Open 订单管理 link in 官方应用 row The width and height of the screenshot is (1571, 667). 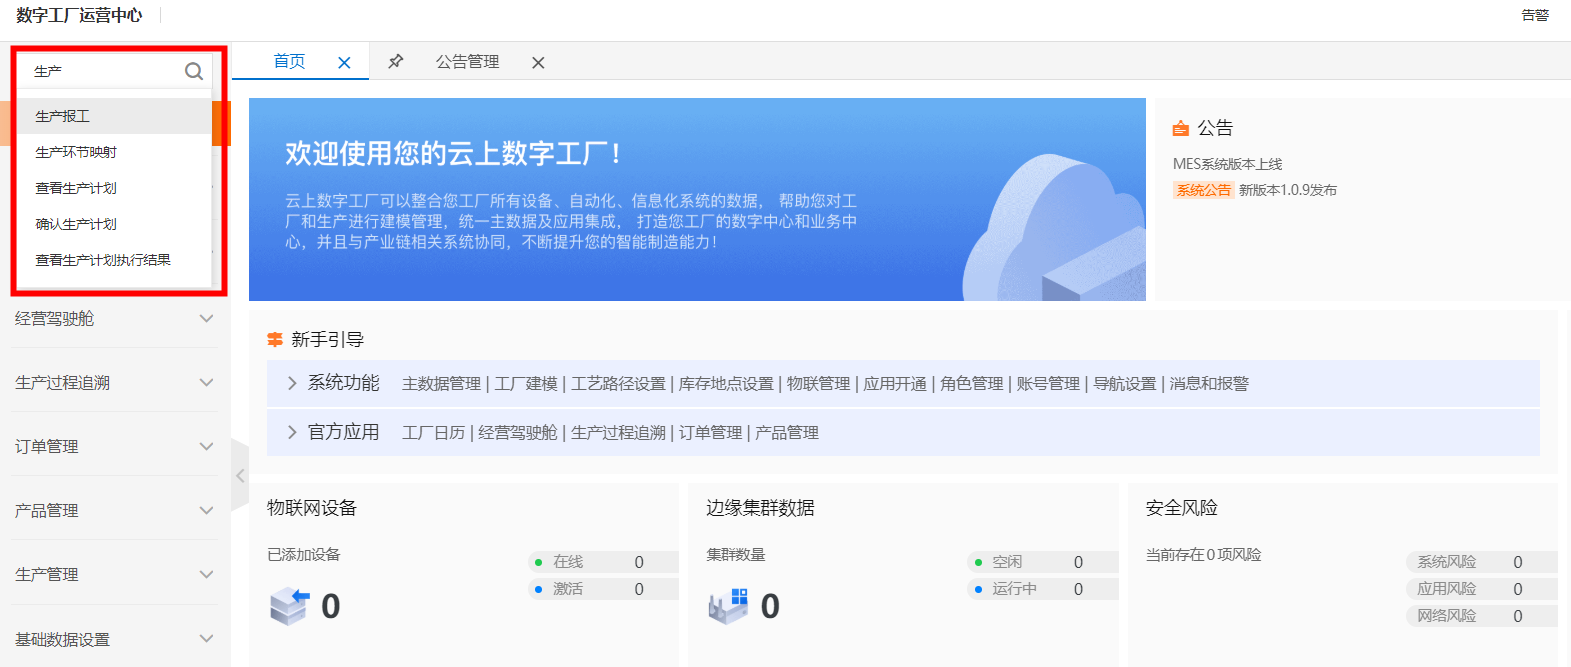[710, 433]
